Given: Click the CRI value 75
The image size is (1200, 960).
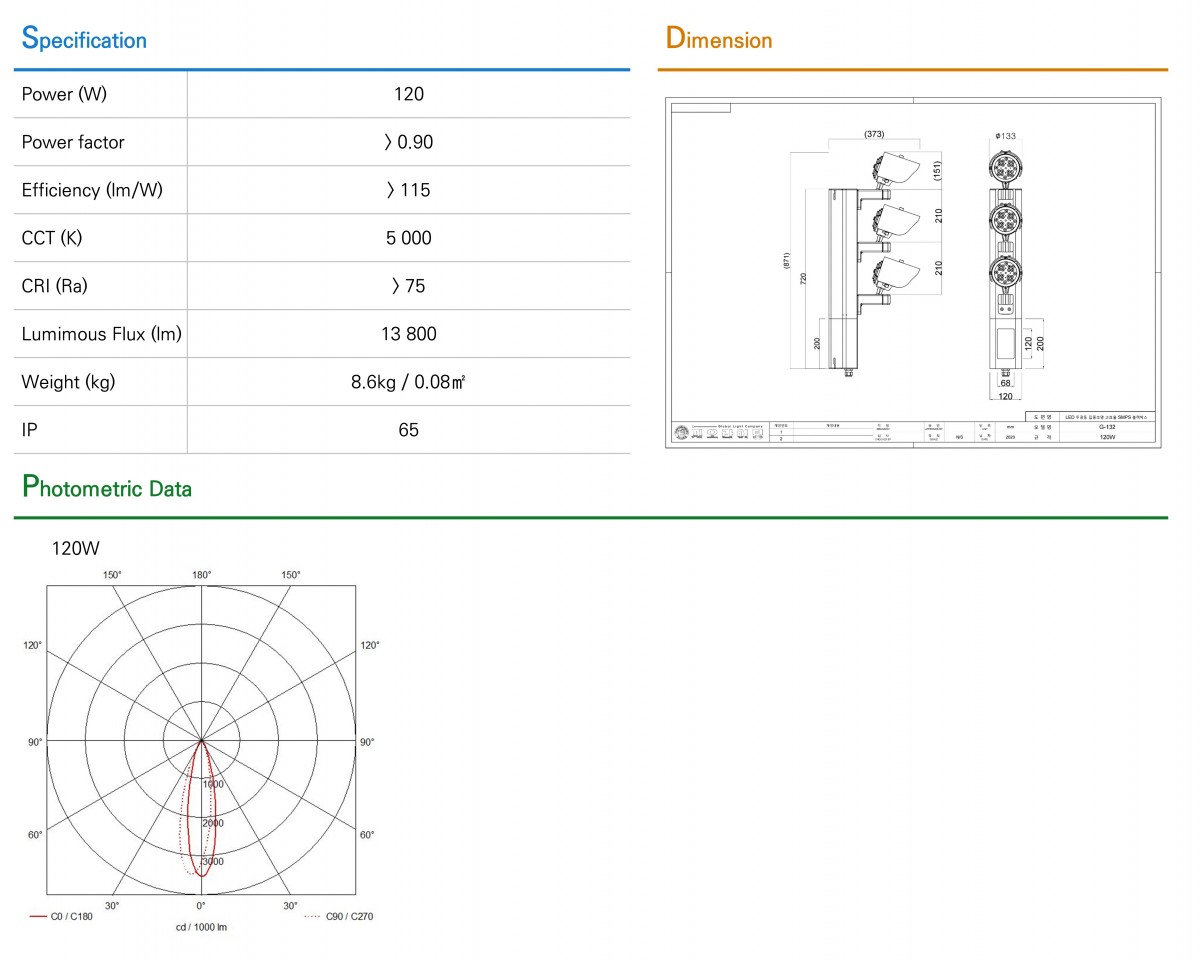Looking at the screenshot, I should tap(409, 286).
